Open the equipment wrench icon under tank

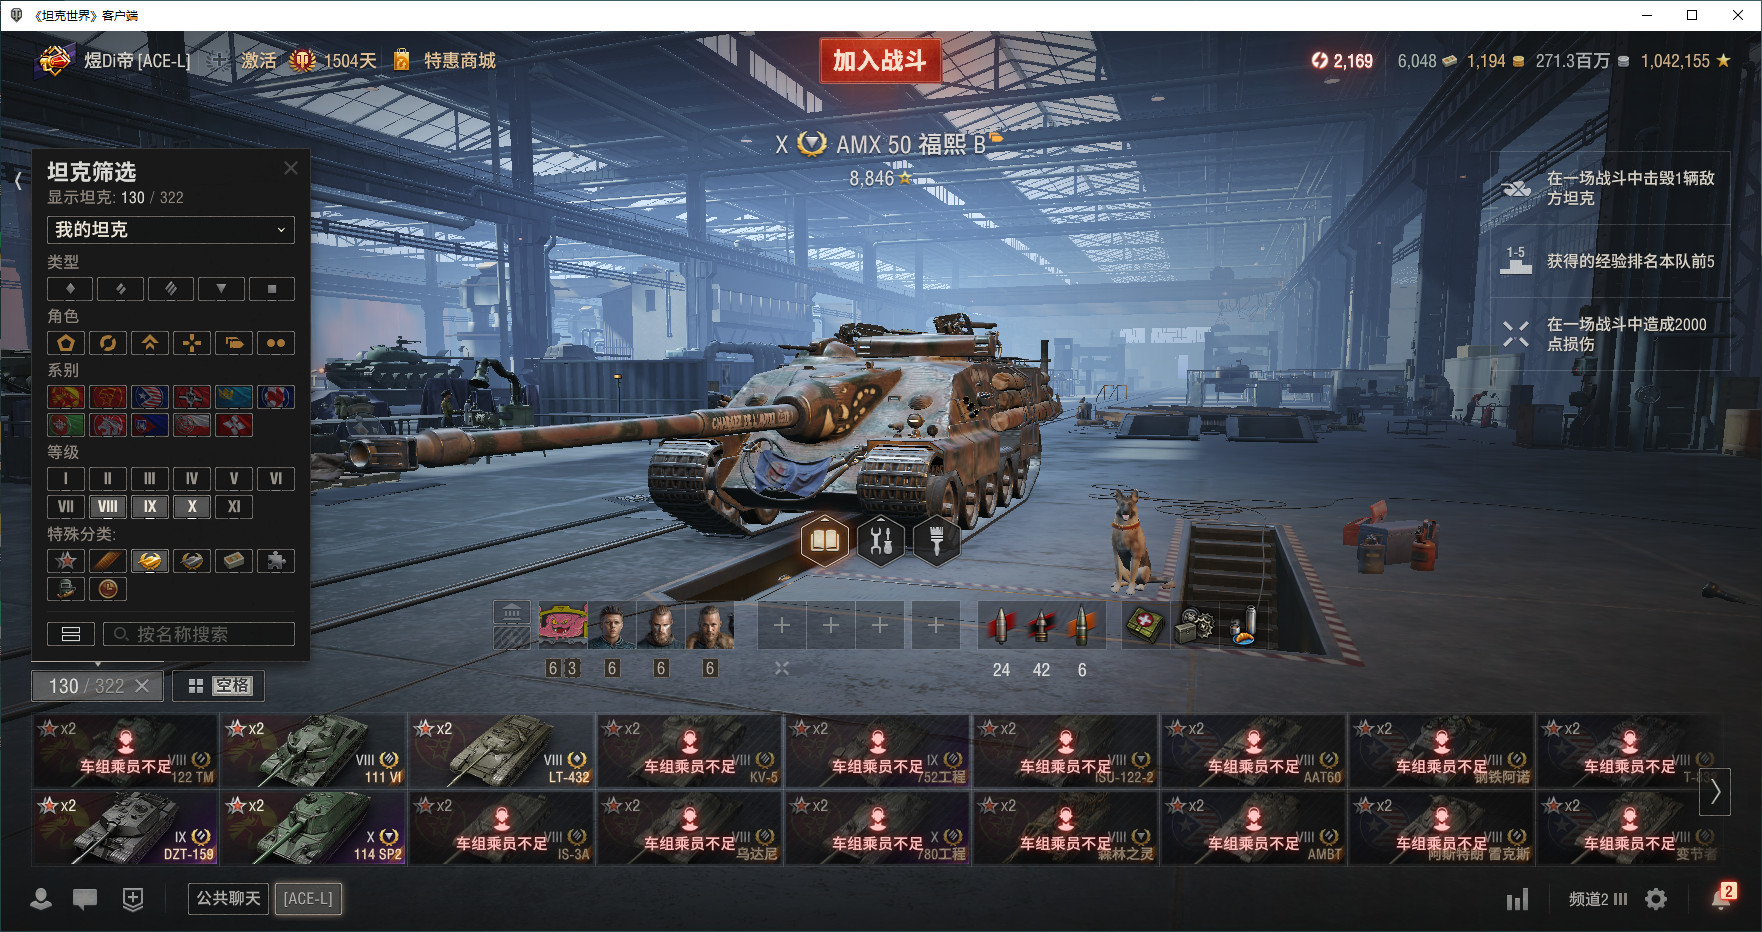[881, 541]
